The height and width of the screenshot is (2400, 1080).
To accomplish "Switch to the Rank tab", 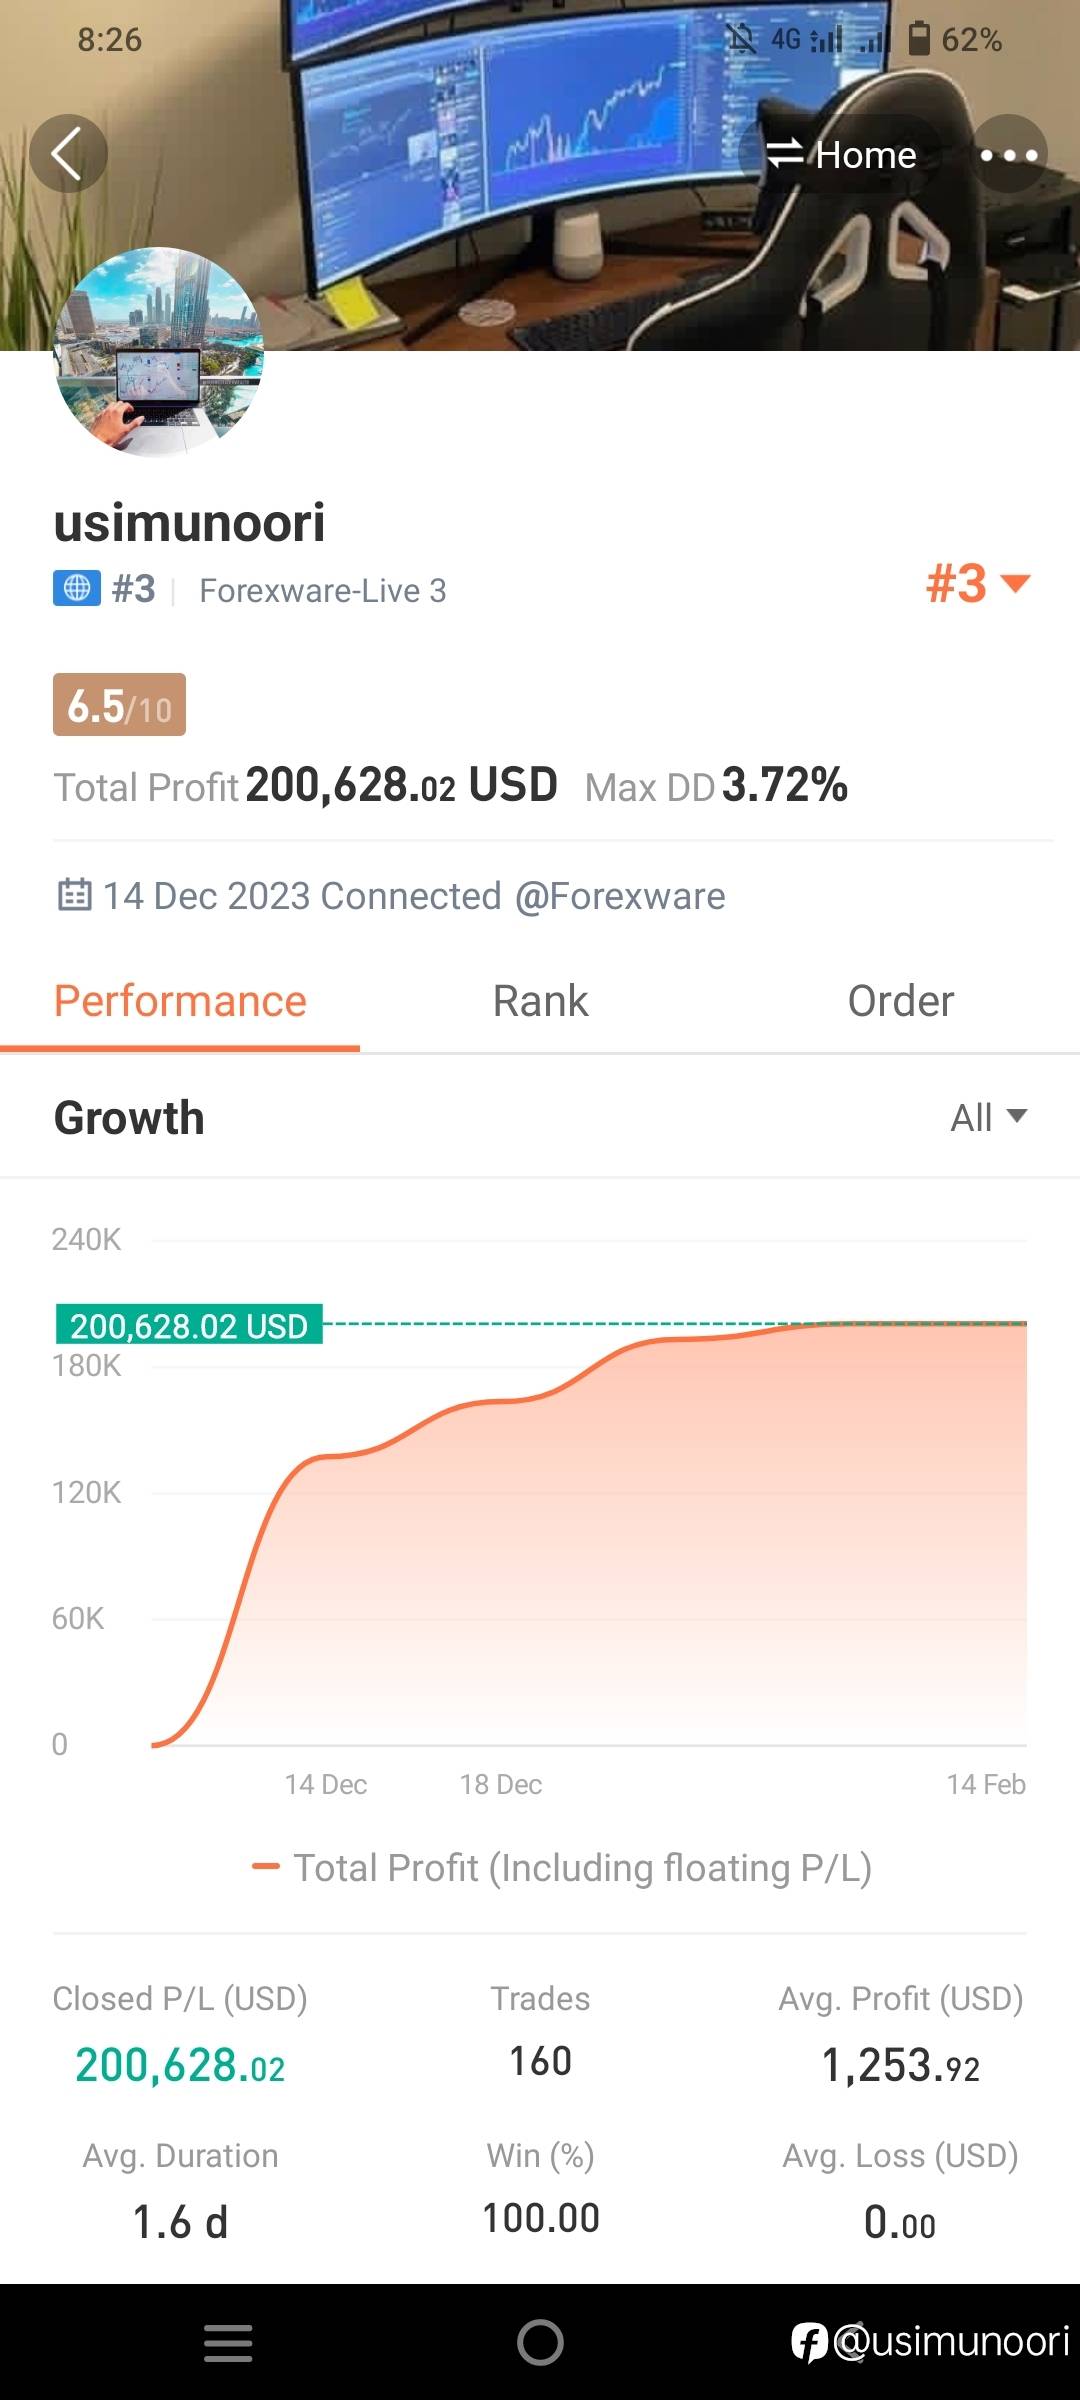I will pyautogui.click(x=540, y=1002).
